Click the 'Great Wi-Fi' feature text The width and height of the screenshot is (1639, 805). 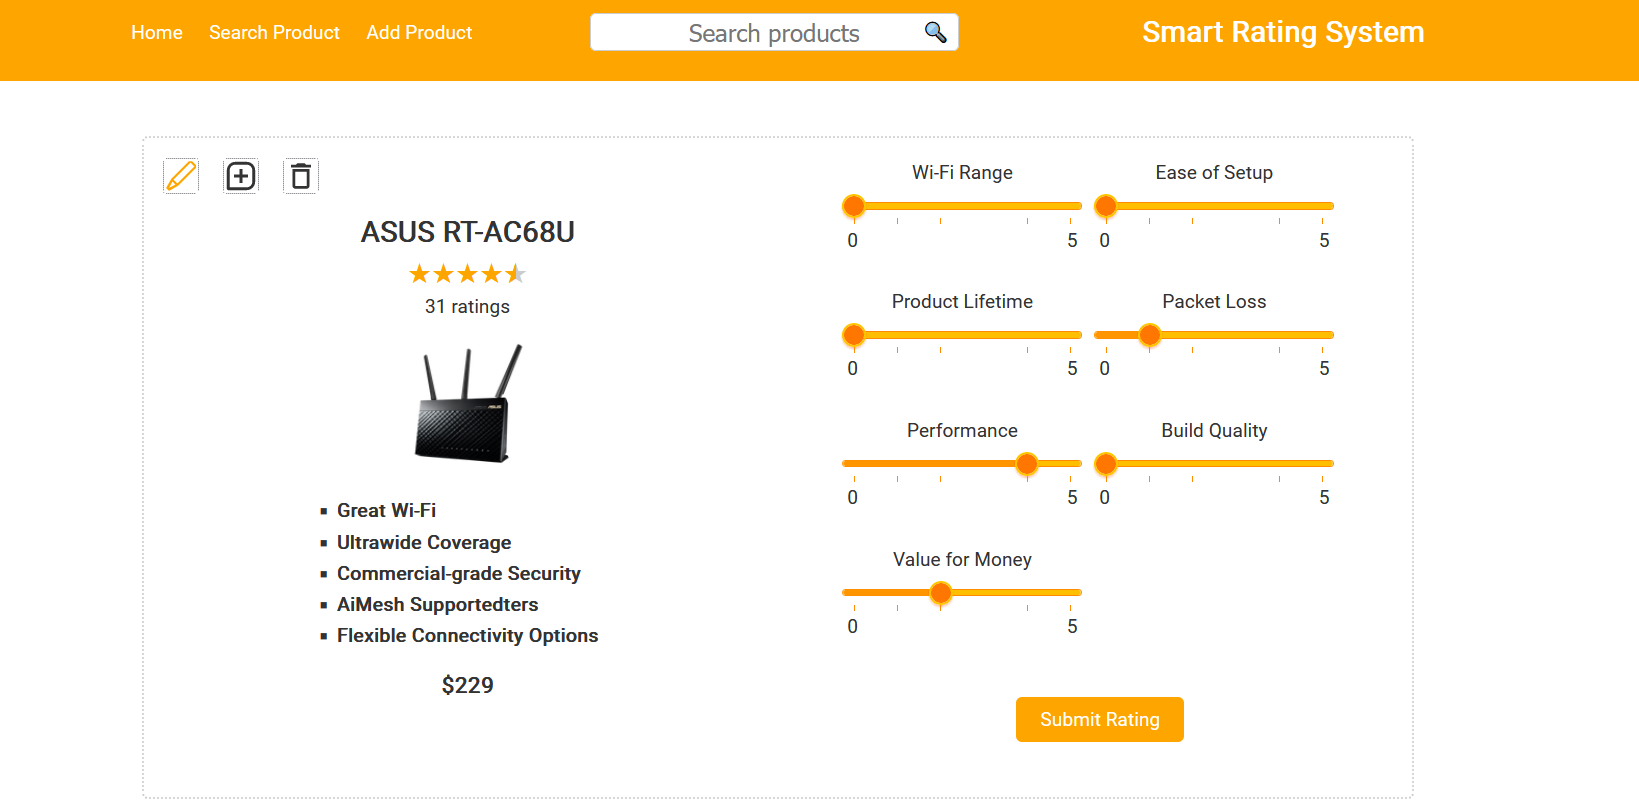pos(386,511)
